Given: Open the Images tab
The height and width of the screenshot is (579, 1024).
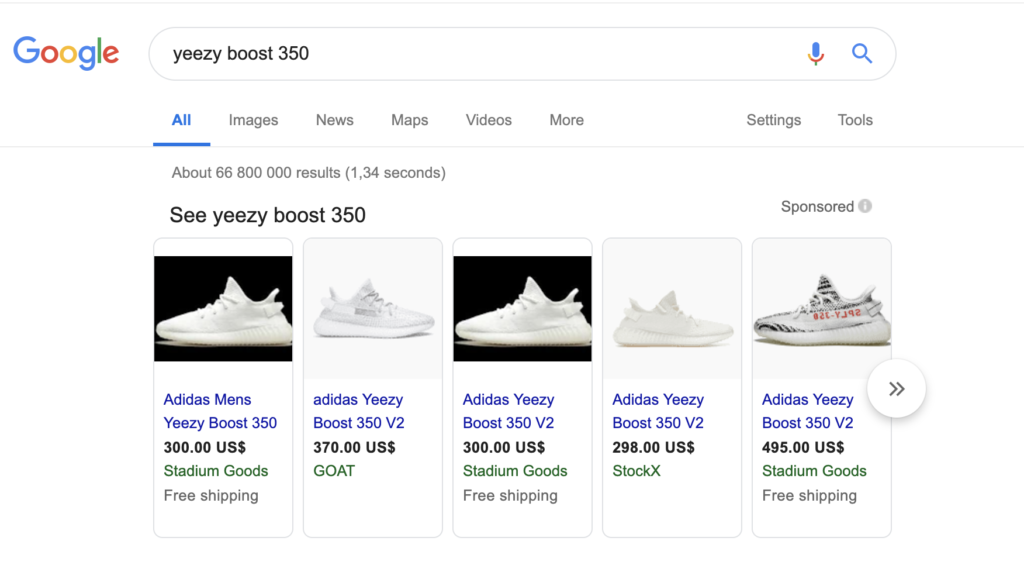Looking at the screenshot, I should [253, 120].
